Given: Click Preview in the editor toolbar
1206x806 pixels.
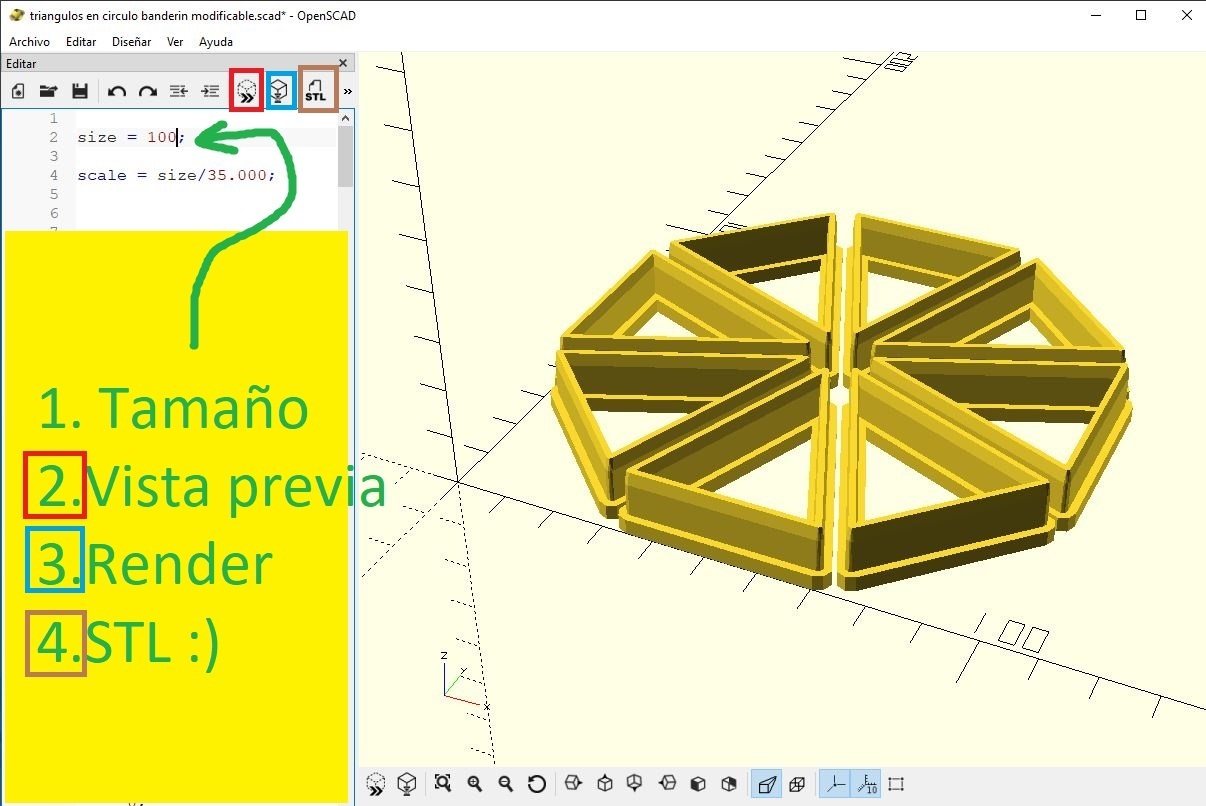Looking at the screenshot, I should point(247,92).
